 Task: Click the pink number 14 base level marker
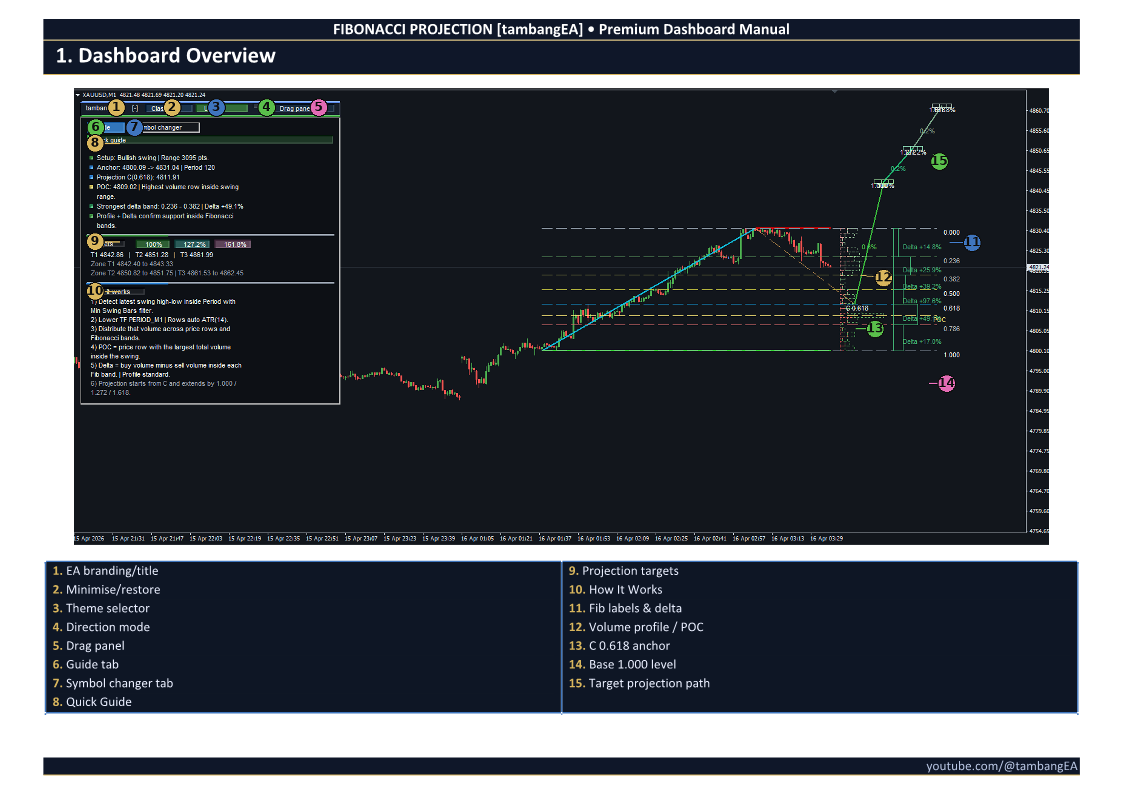tap(946, 383)
